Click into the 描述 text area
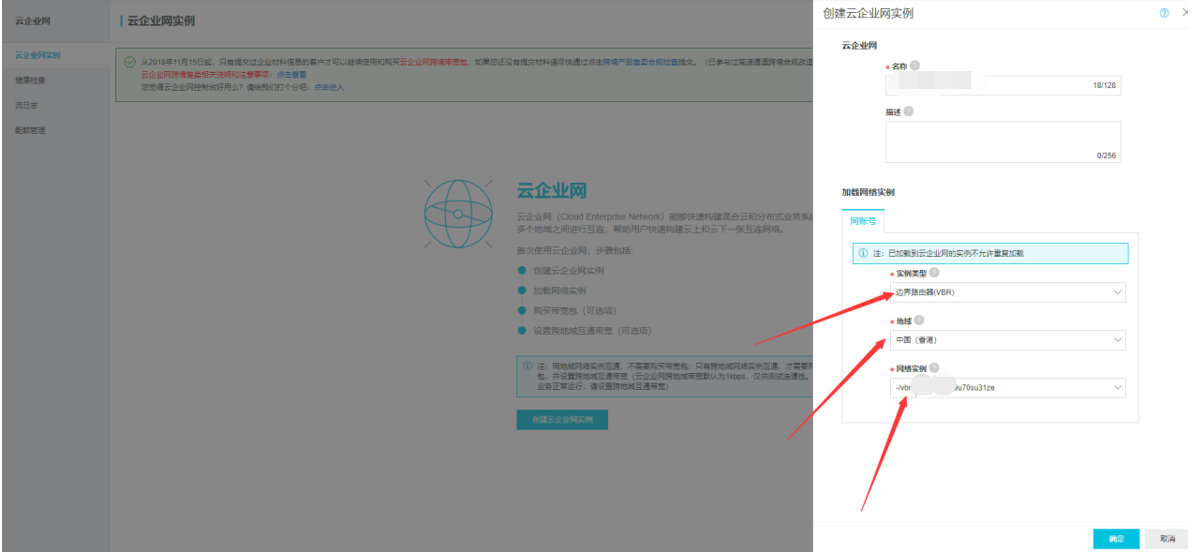 1004,141
